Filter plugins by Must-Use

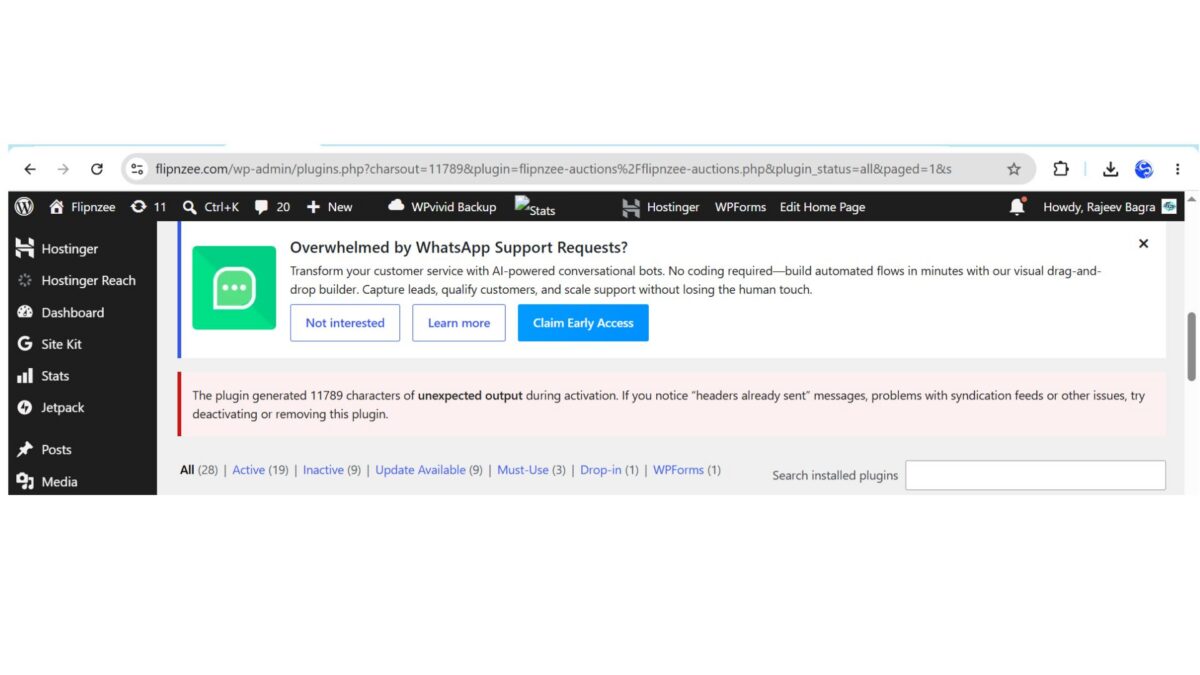[523, 470]
